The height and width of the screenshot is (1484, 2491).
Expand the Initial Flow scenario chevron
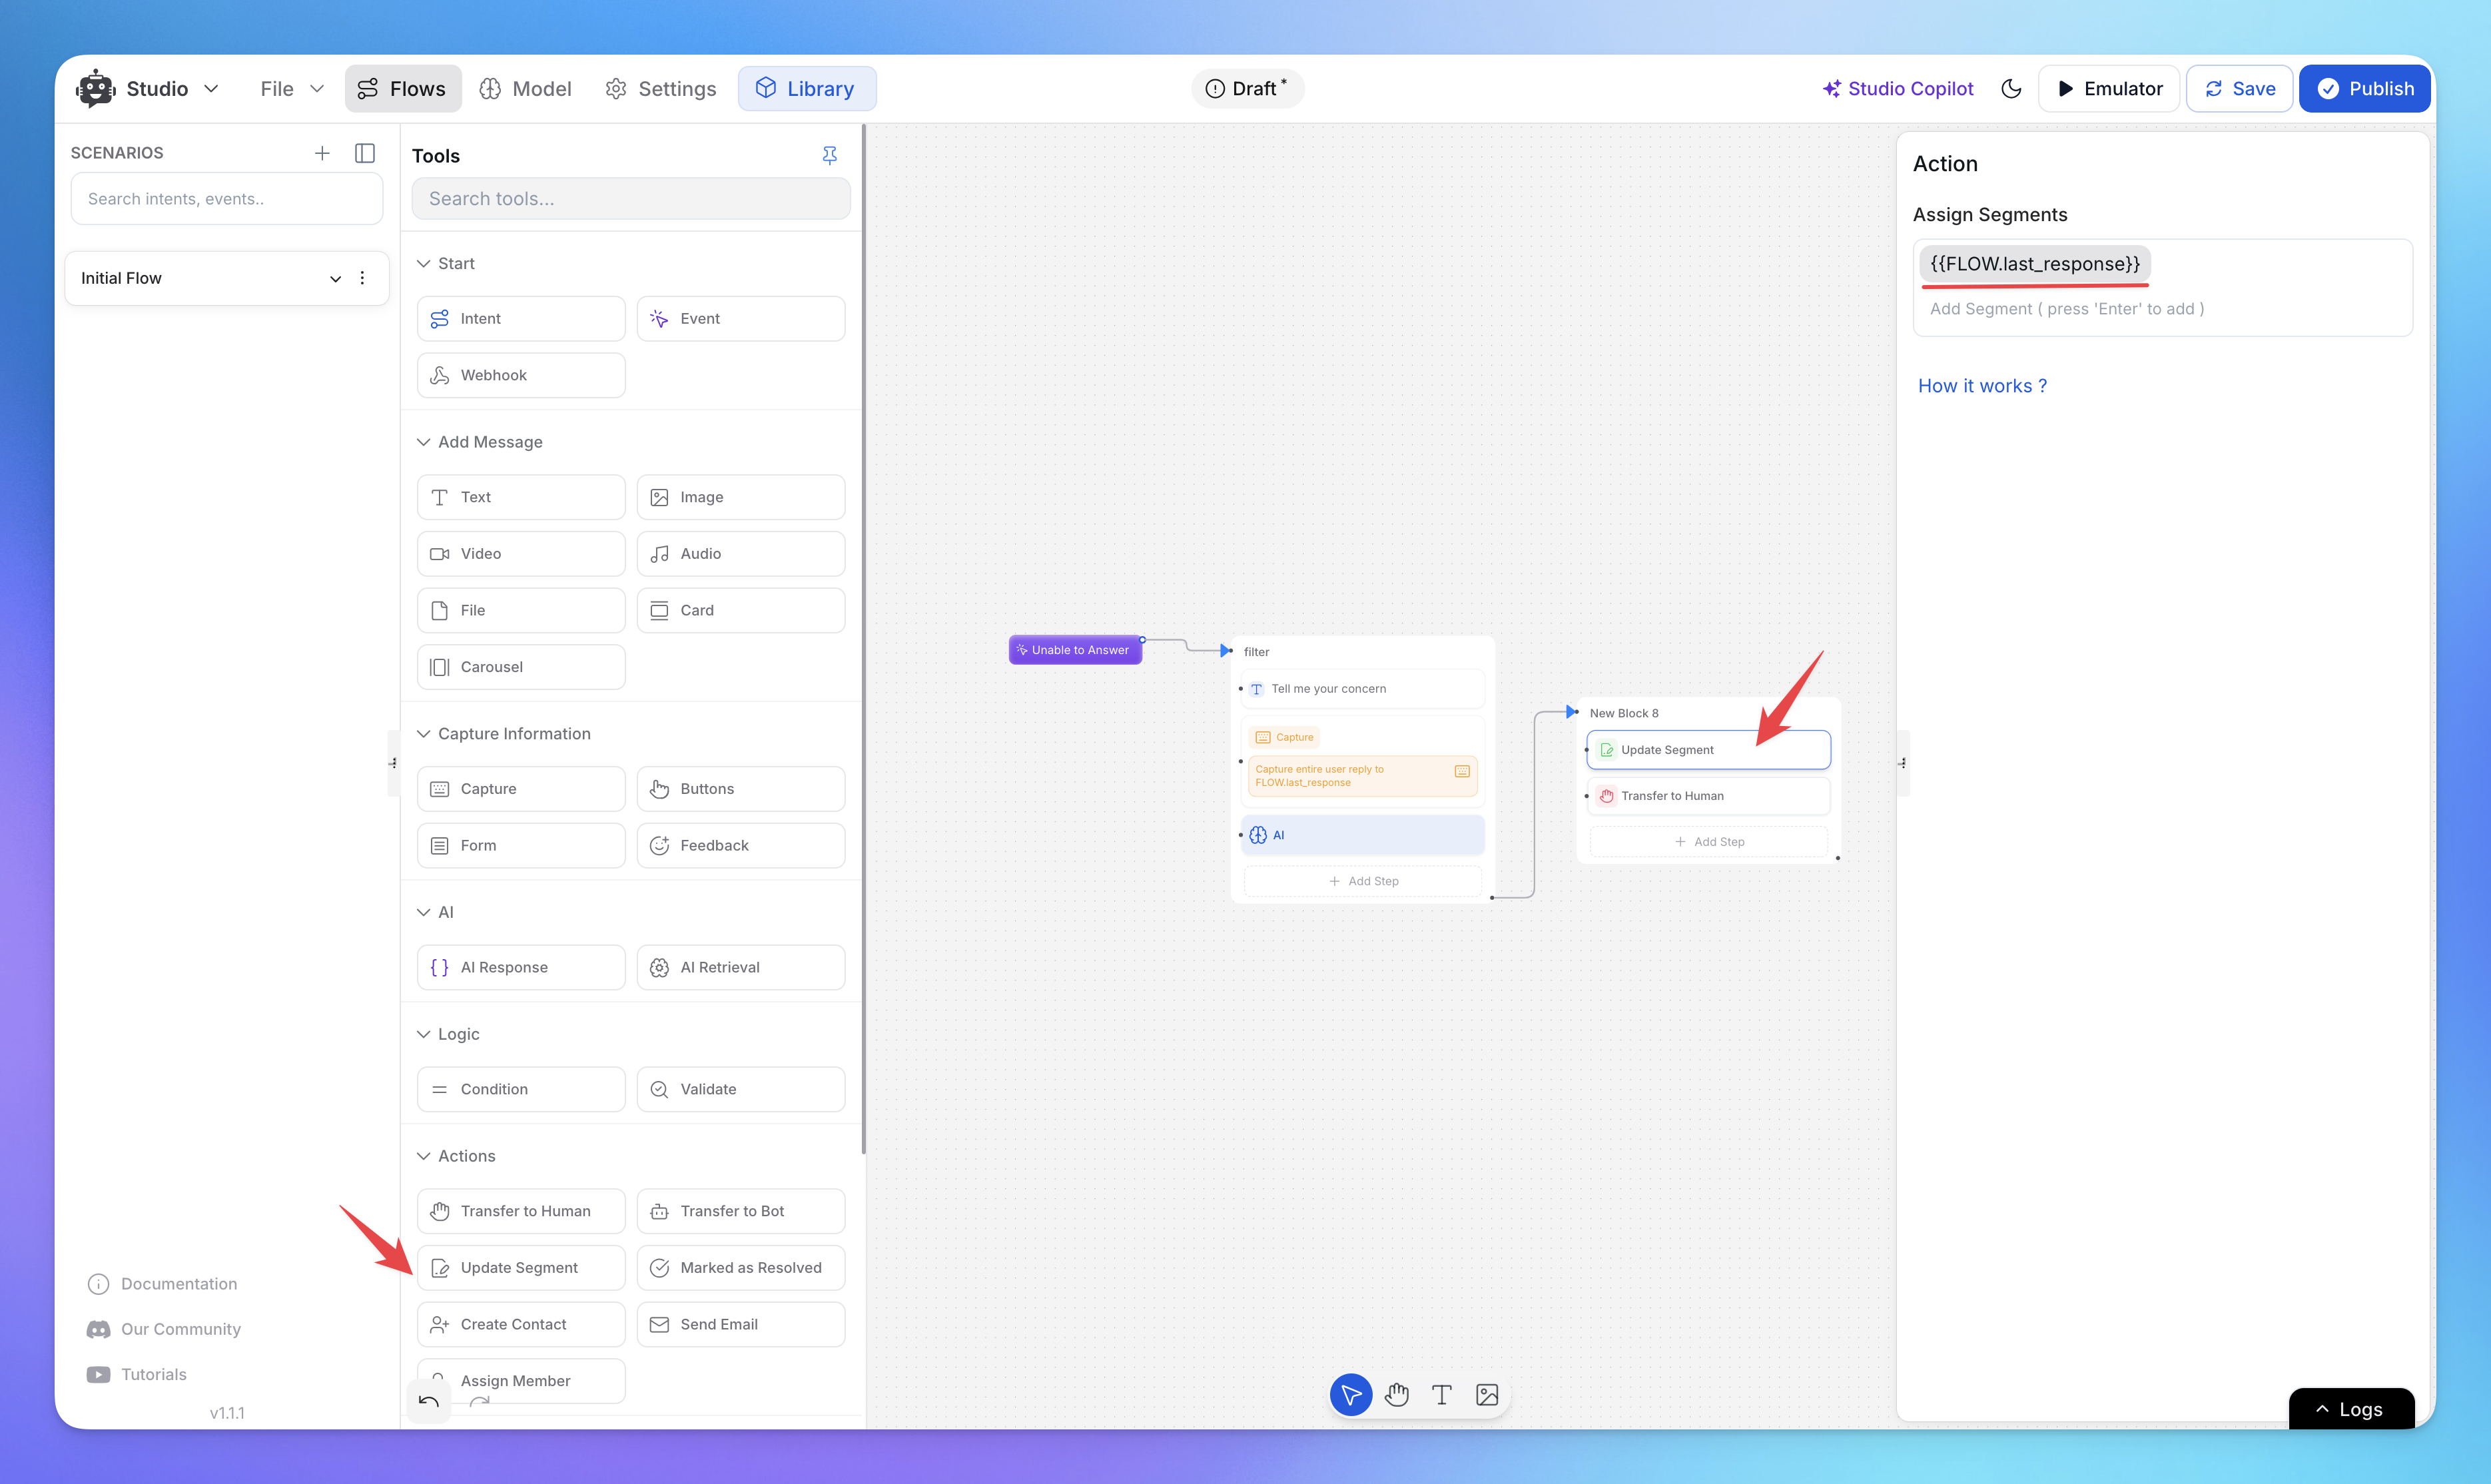335,278
